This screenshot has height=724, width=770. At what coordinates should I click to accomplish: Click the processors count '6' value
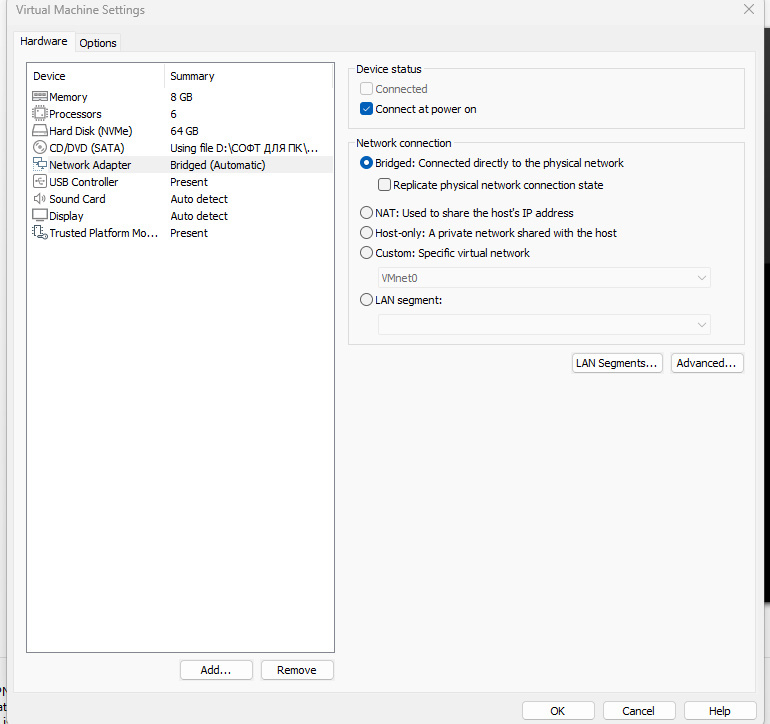[173, 114]
